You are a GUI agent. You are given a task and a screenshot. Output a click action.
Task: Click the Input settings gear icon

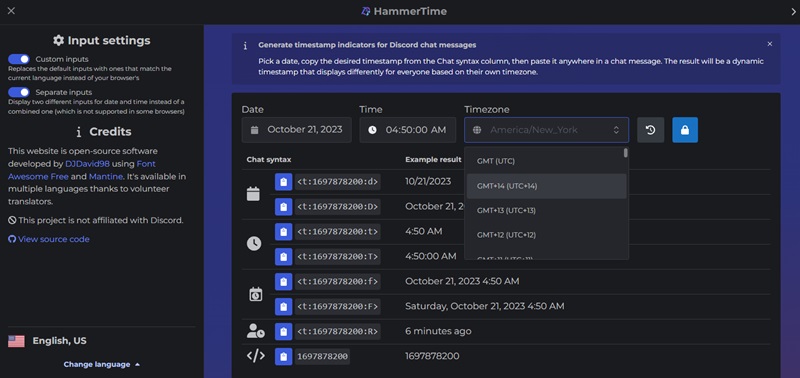(59, 40)
